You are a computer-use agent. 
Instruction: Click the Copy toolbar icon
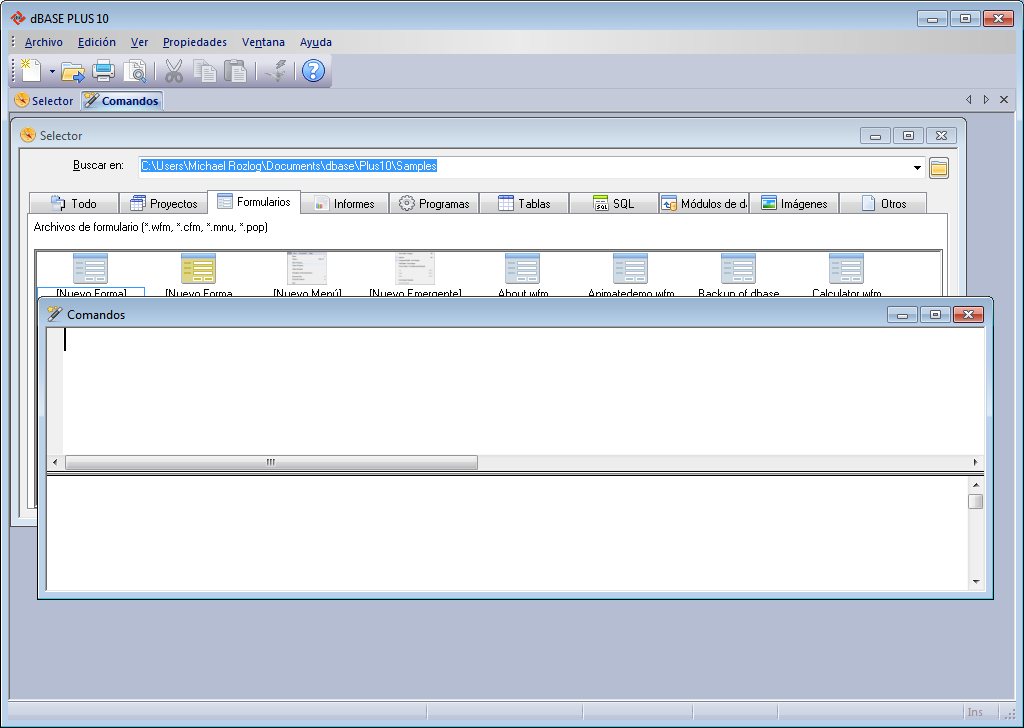(204, 71)
